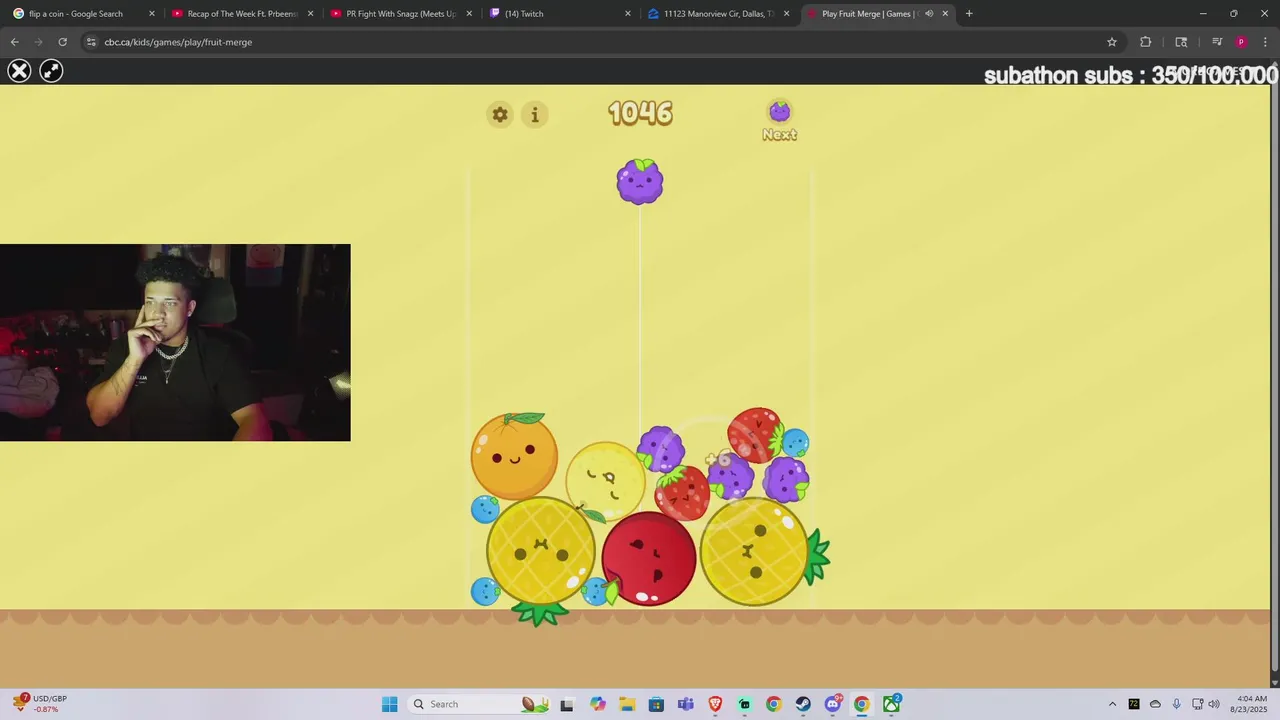Viewport: 1280px width, 720px height.
Task: Switch to the Twitch tab
Action: [560, 14]
